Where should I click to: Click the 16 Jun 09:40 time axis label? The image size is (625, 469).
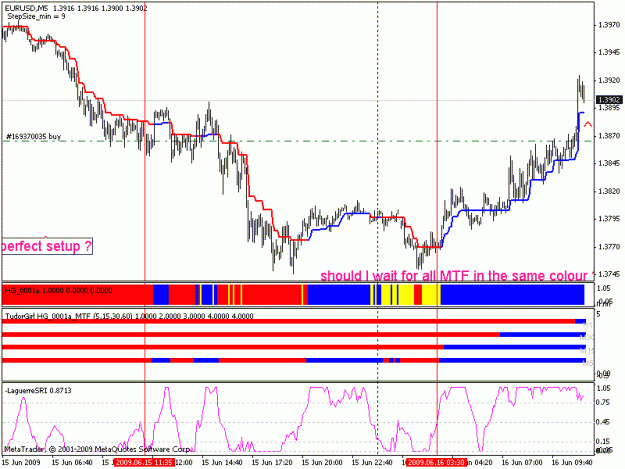tap(572, 463)
